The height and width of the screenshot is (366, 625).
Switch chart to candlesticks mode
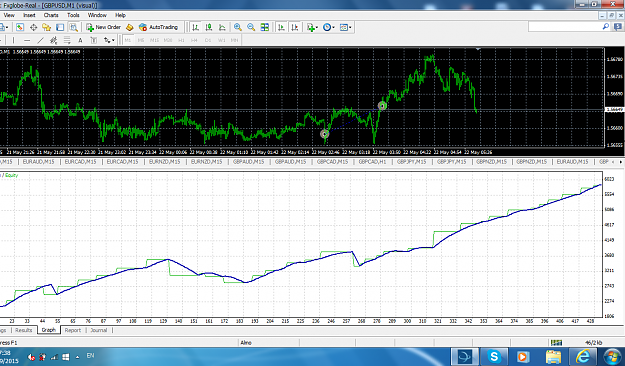(x=209, y=27)
